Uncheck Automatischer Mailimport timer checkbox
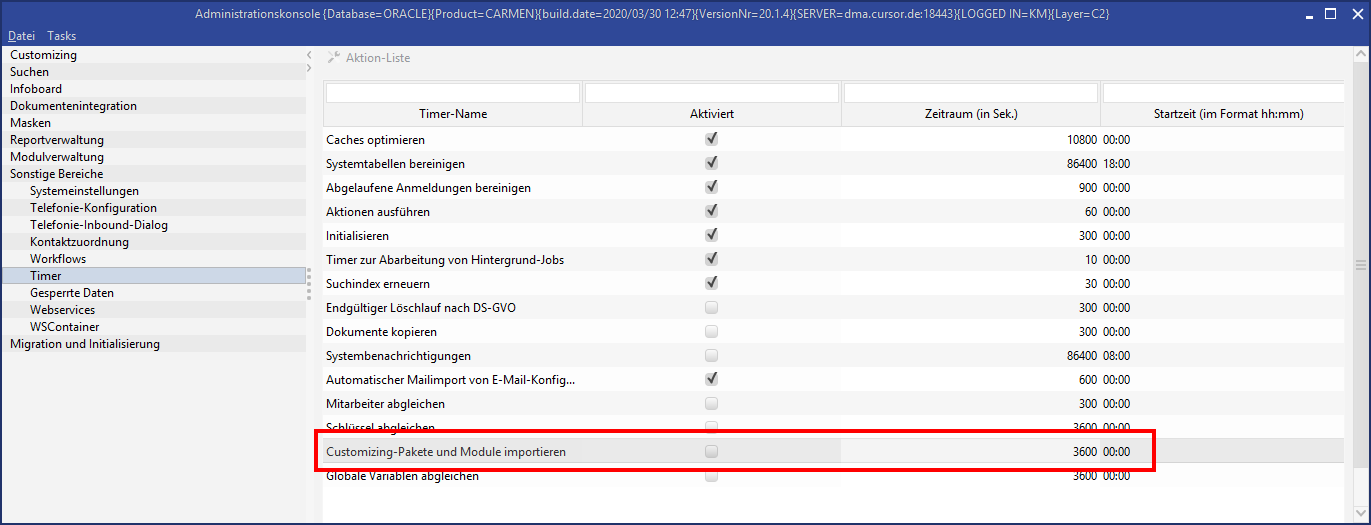The height and width of the screenshot is (525, 1371). [712, 380]
